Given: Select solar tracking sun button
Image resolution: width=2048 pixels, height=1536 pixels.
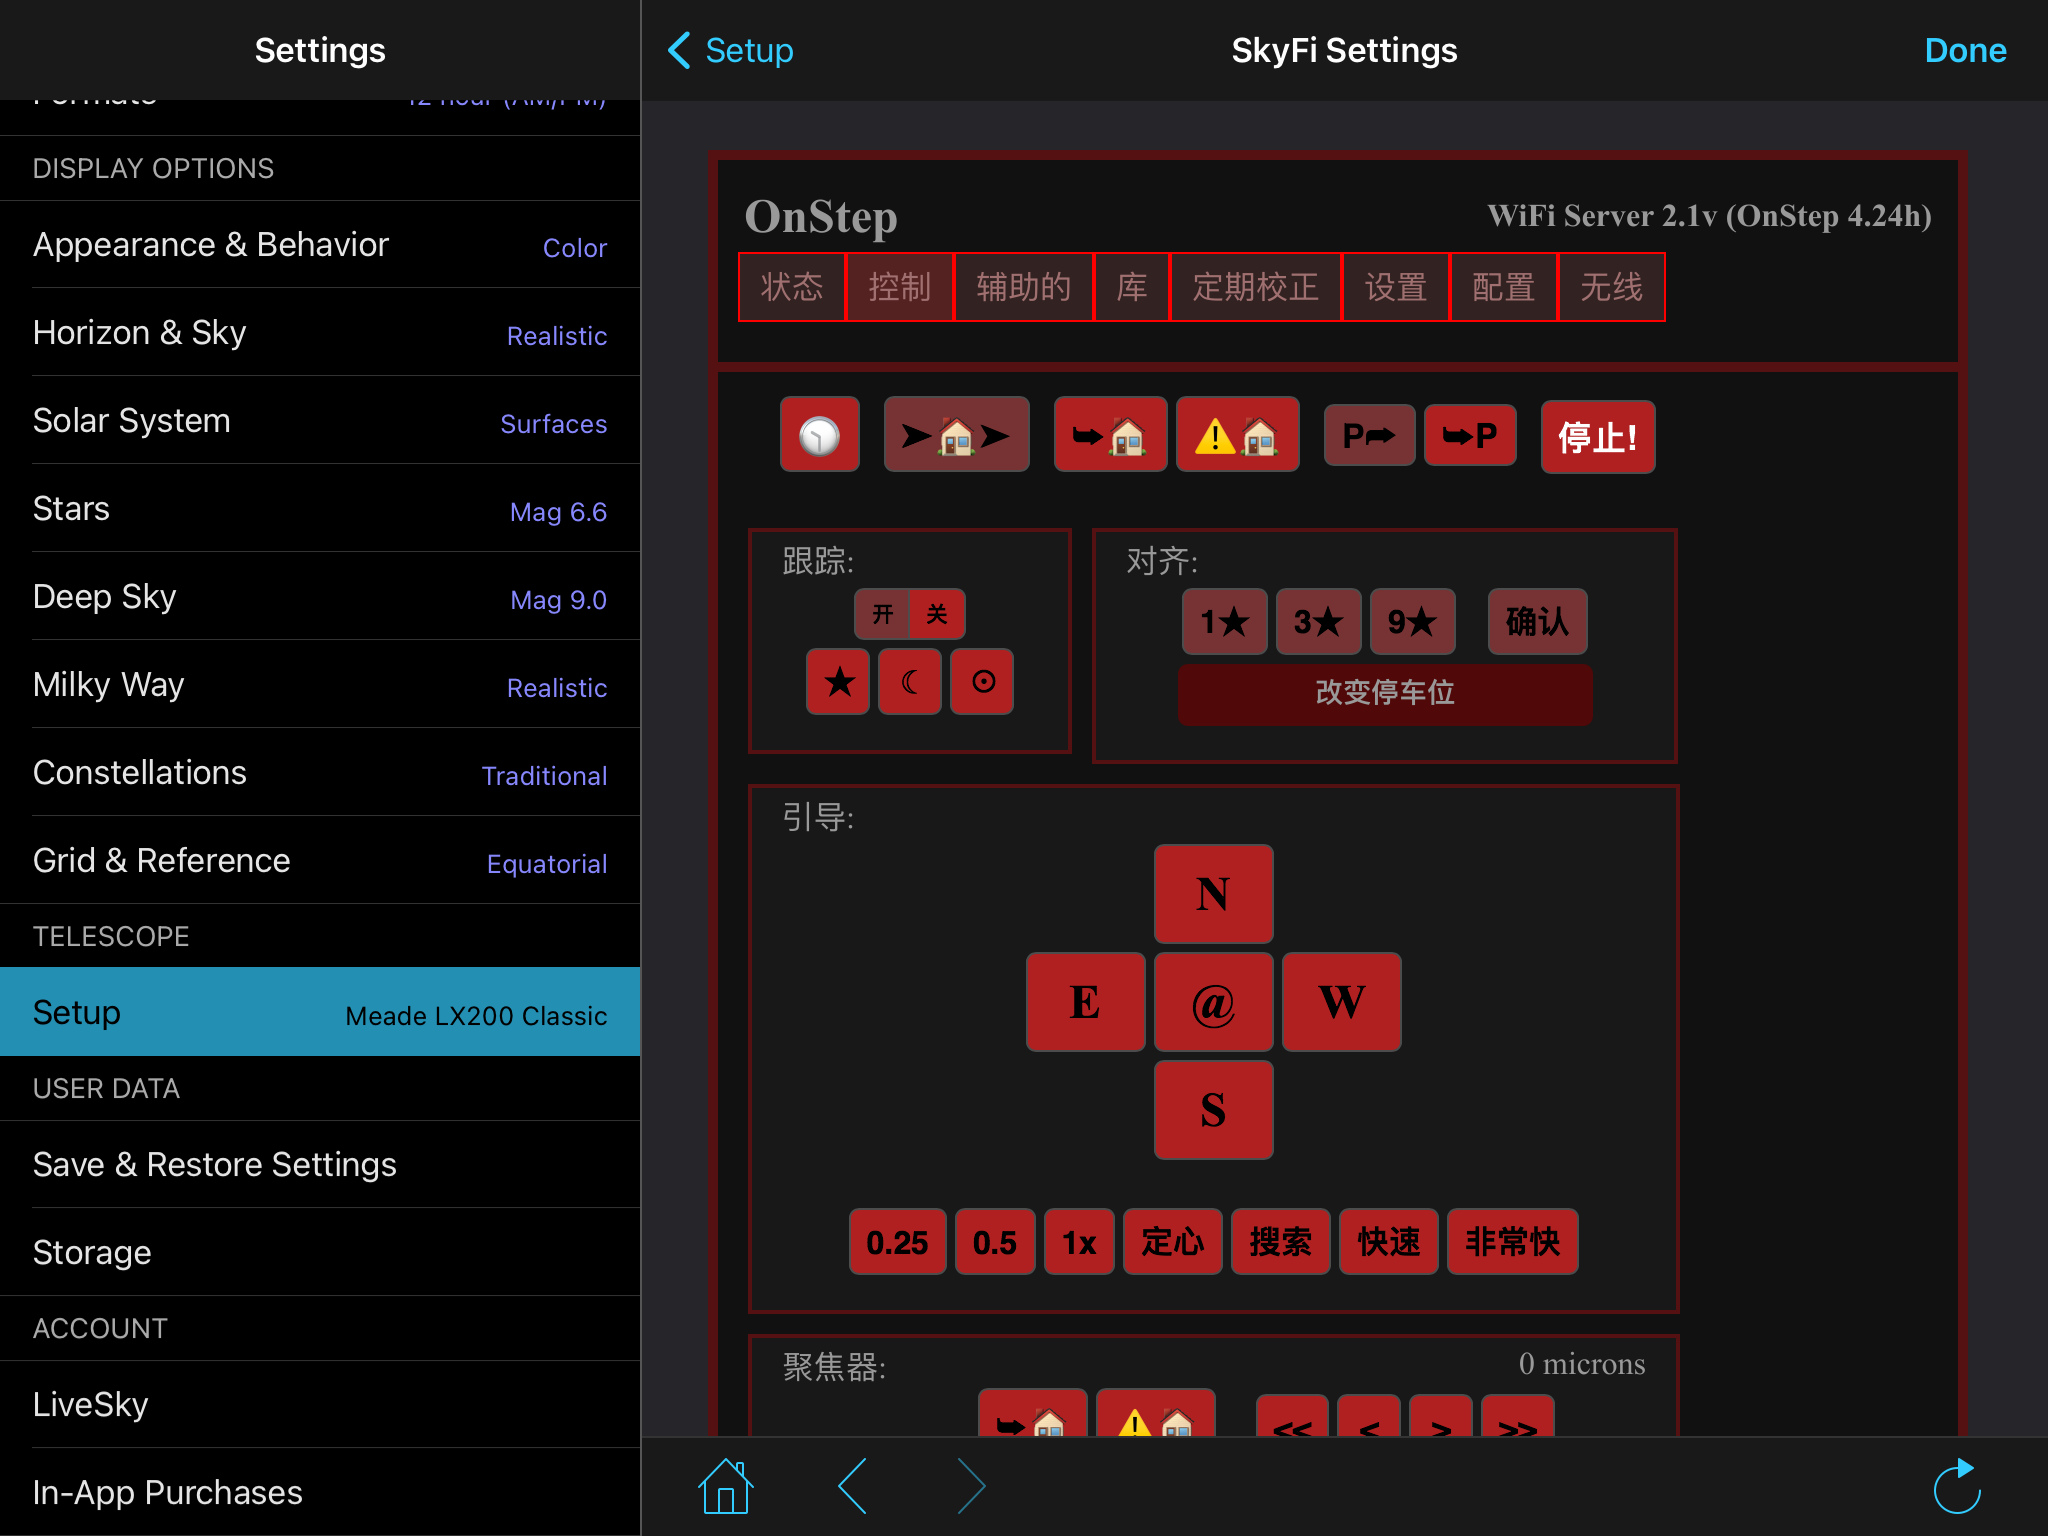Looking at the screenshot, I should (982, 682).
